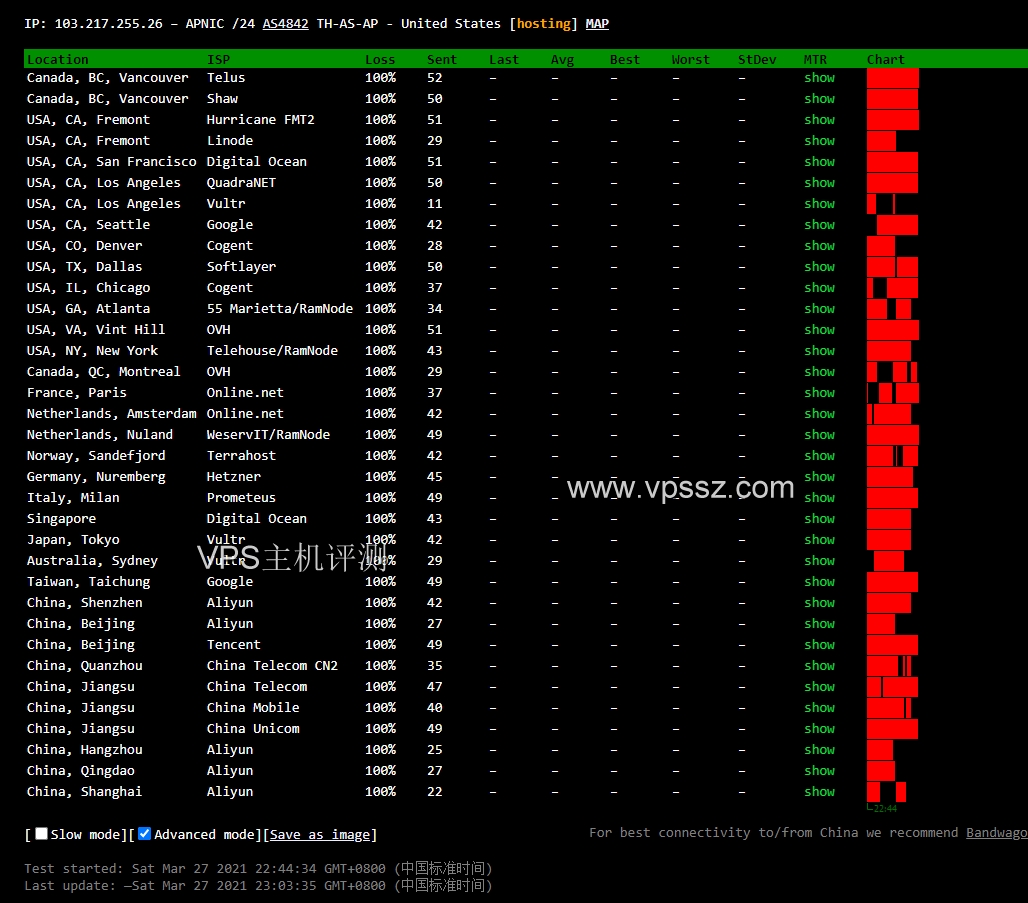This screenshot has height=903, width=1028.
Task: Show MTR for Amsterdam Online.net
Action: coord(820,413)
